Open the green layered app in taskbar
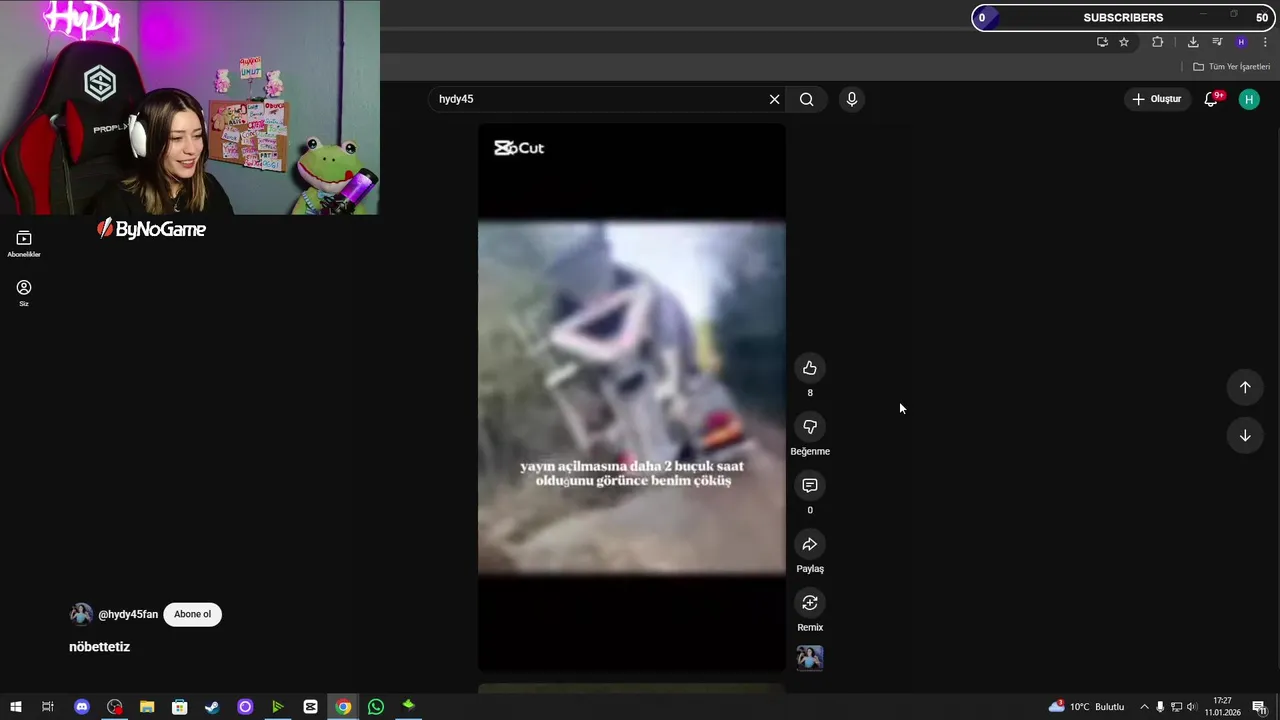Image resolution: width=1280 pixels, height=720 pixels. tap(408, 706)
